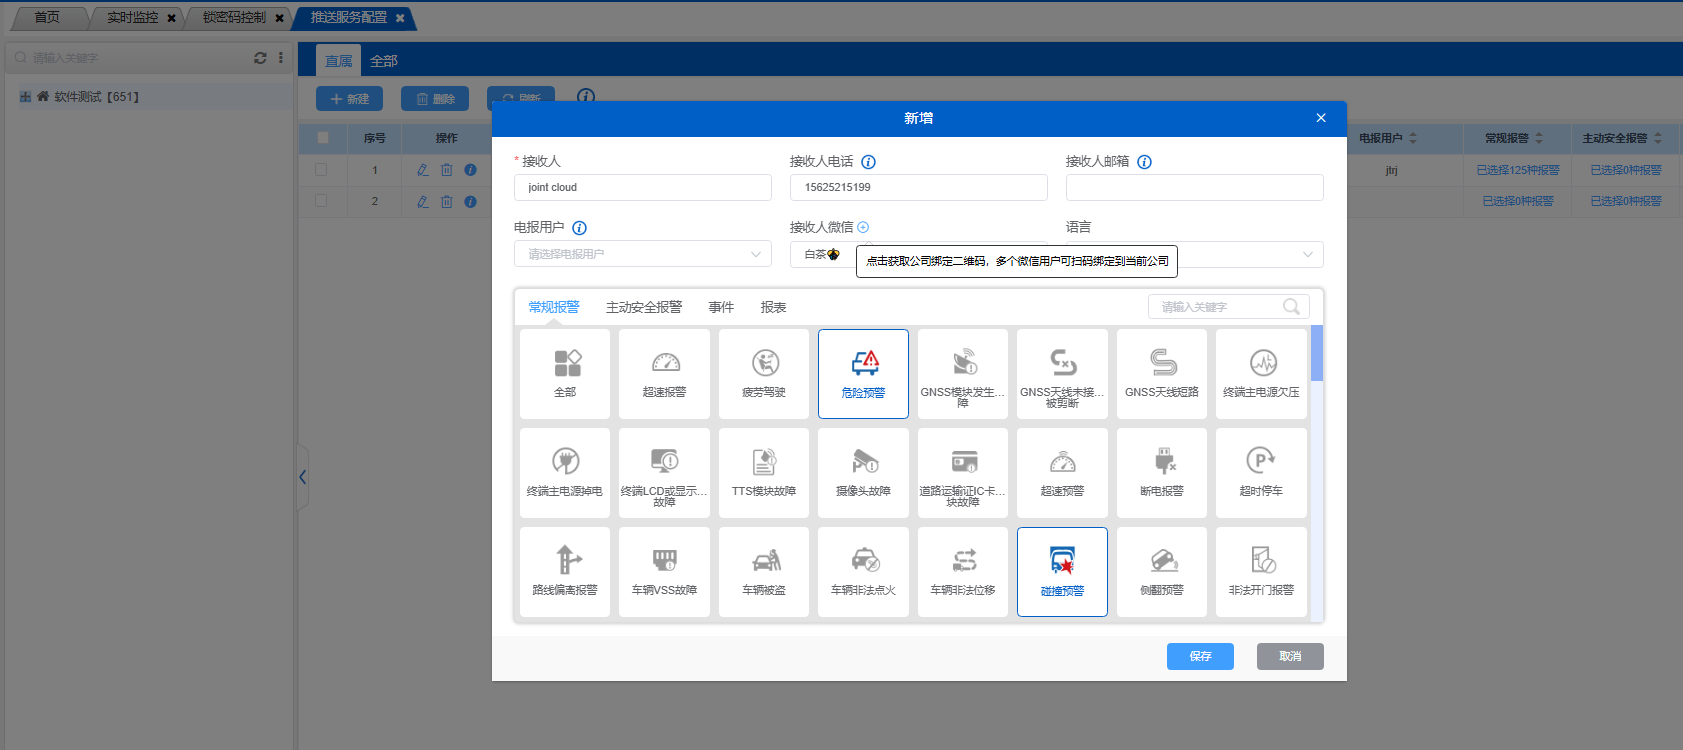The height and width of the screenshot is (750, 1683).
Task: Deselect the 碰撞预警 collision warning tile
Action: tap(1062, 572)
